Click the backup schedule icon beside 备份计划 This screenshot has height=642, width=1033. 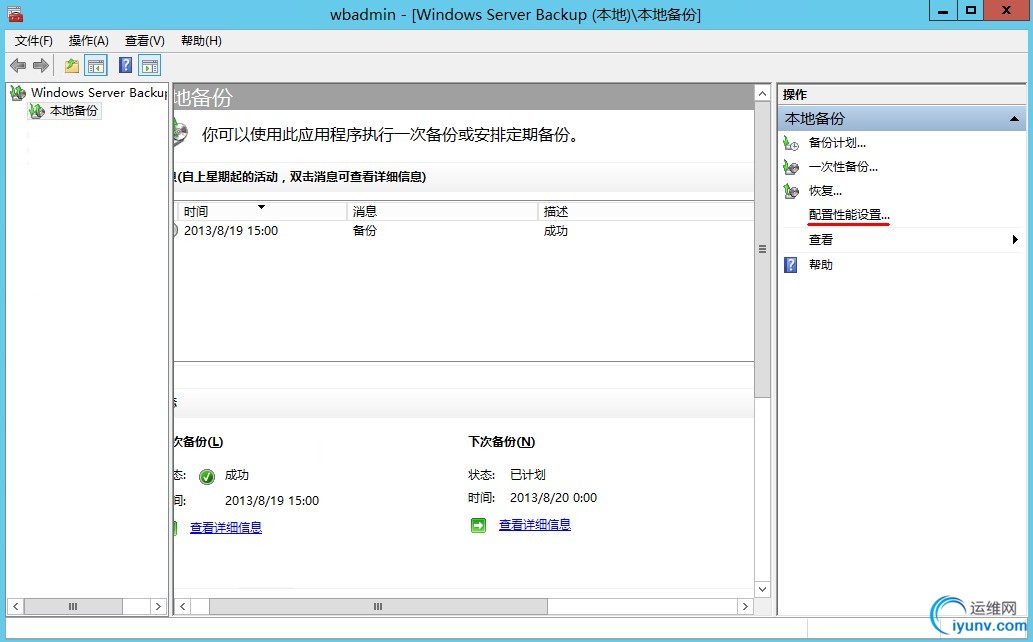point(791,143)
